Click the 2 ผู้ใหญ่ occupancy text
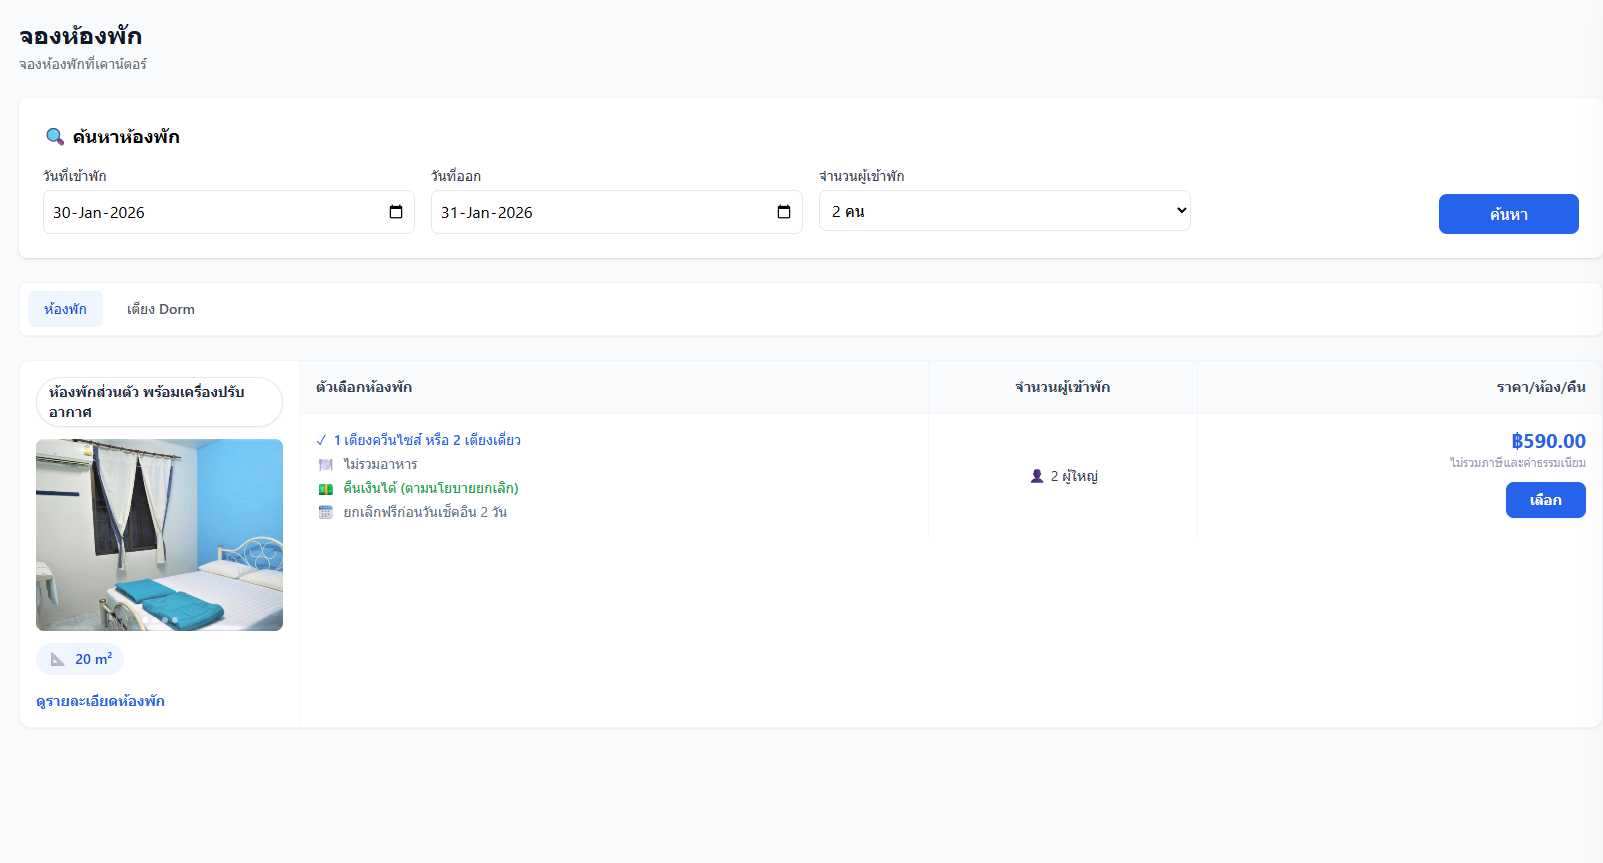 pyautogui.click(x=1074, y=476)
